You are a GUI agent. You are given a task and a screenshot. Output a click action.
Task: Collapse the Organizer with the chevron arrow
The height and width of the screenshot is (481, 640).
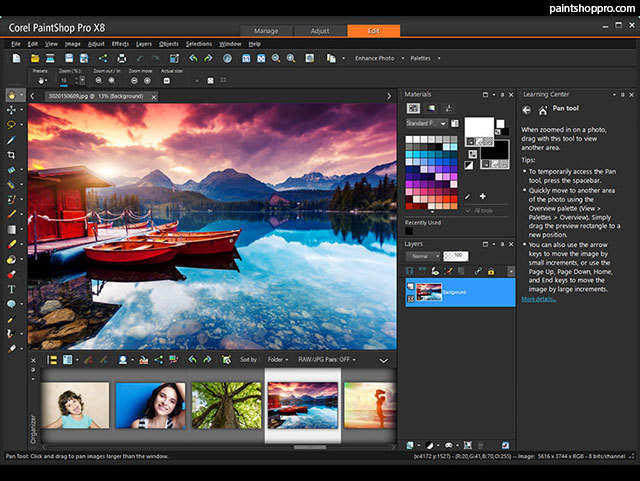point(383,361)
